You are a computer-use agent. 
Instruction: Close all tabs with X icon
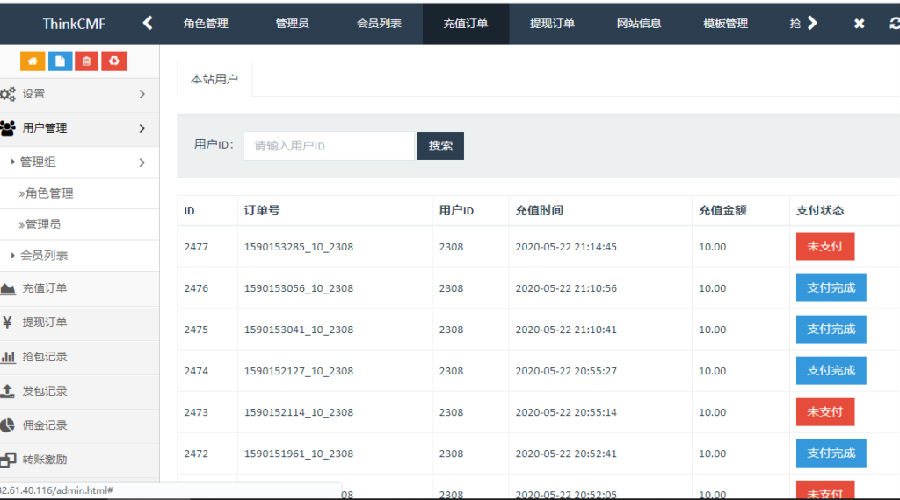(x=859, y=24)
